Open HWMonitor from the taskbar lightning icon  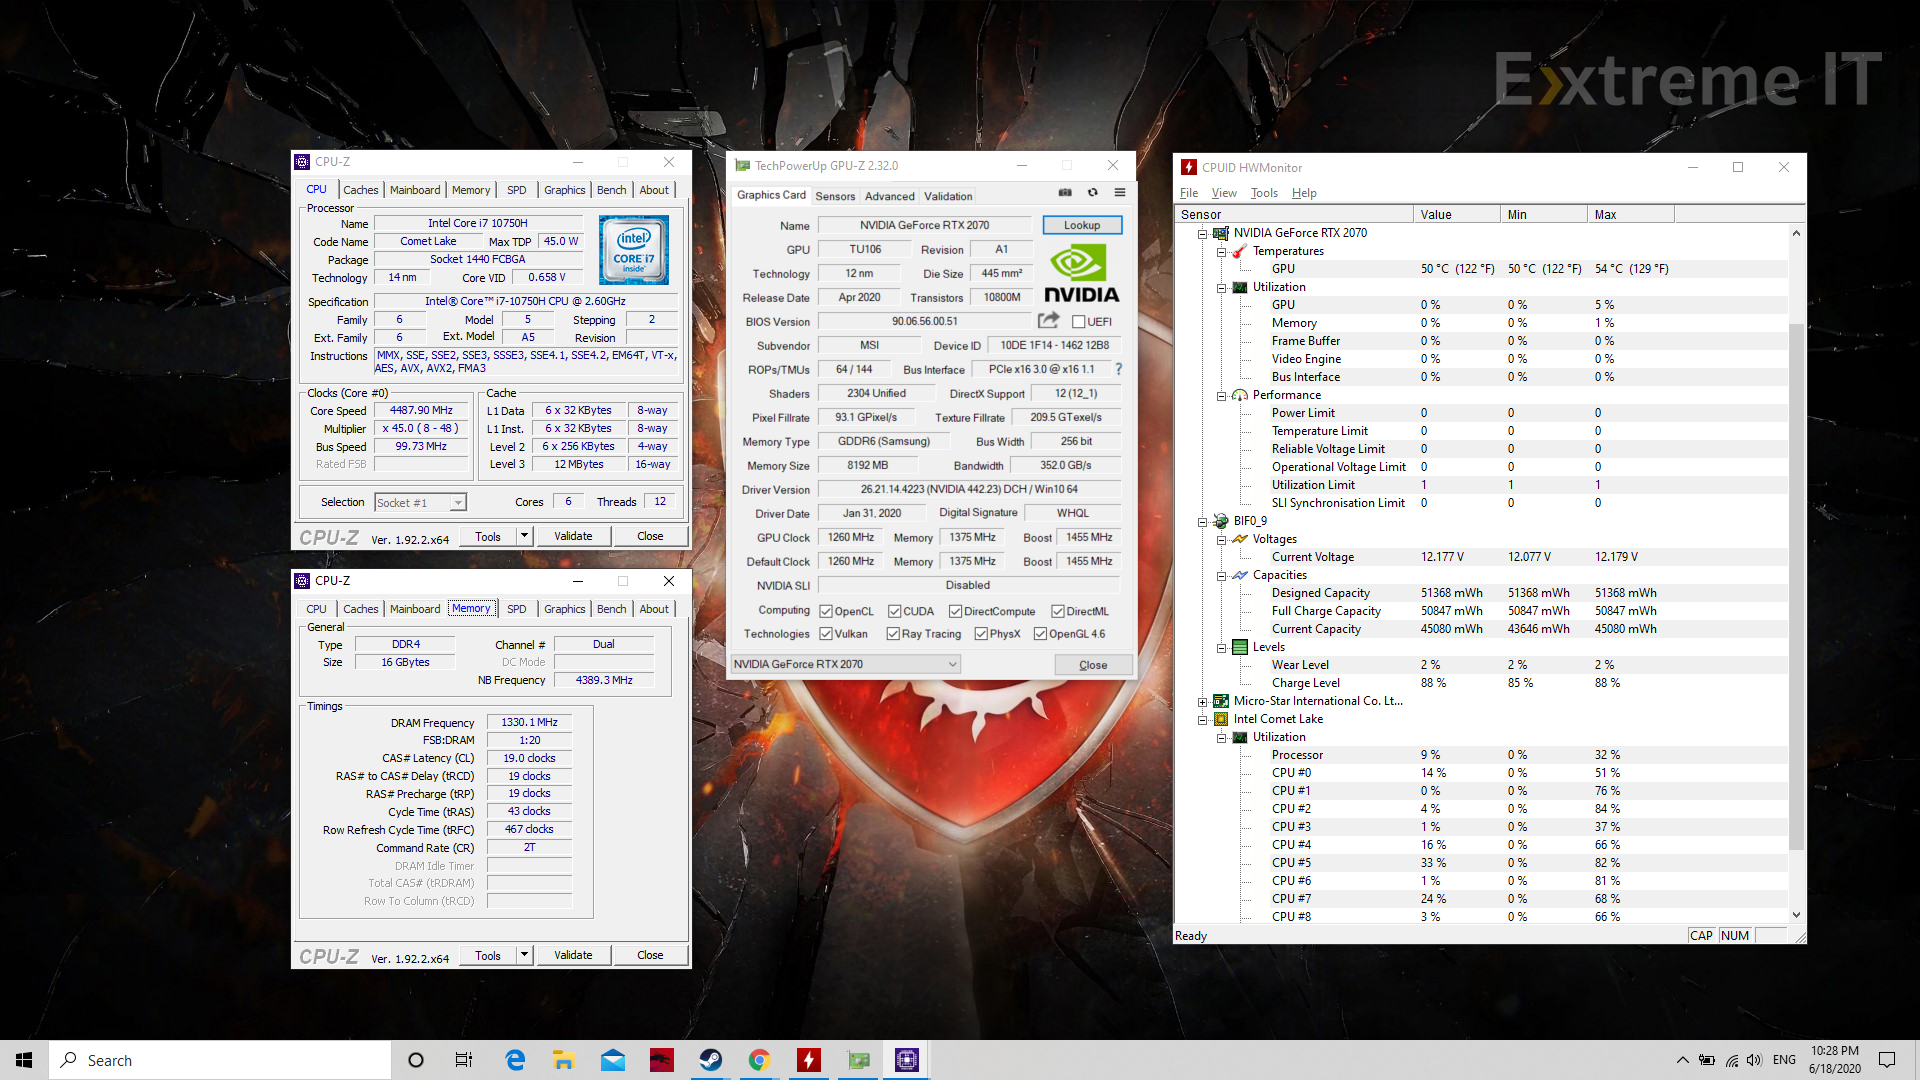(x=809, y=1060)
